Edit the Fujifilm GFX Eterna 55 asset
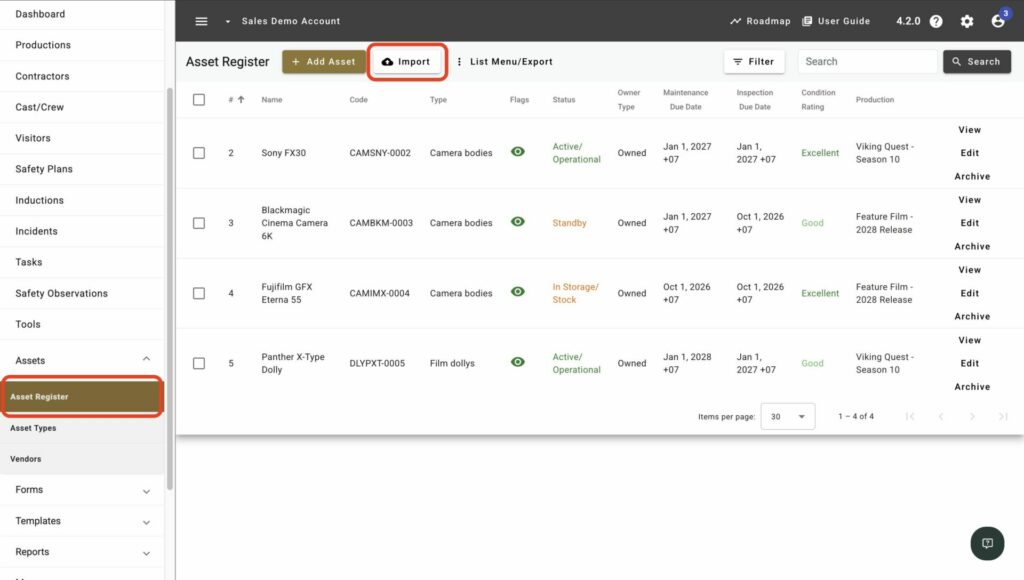Viewport: 1024px width, 580px height. click(x=969, y=293)
